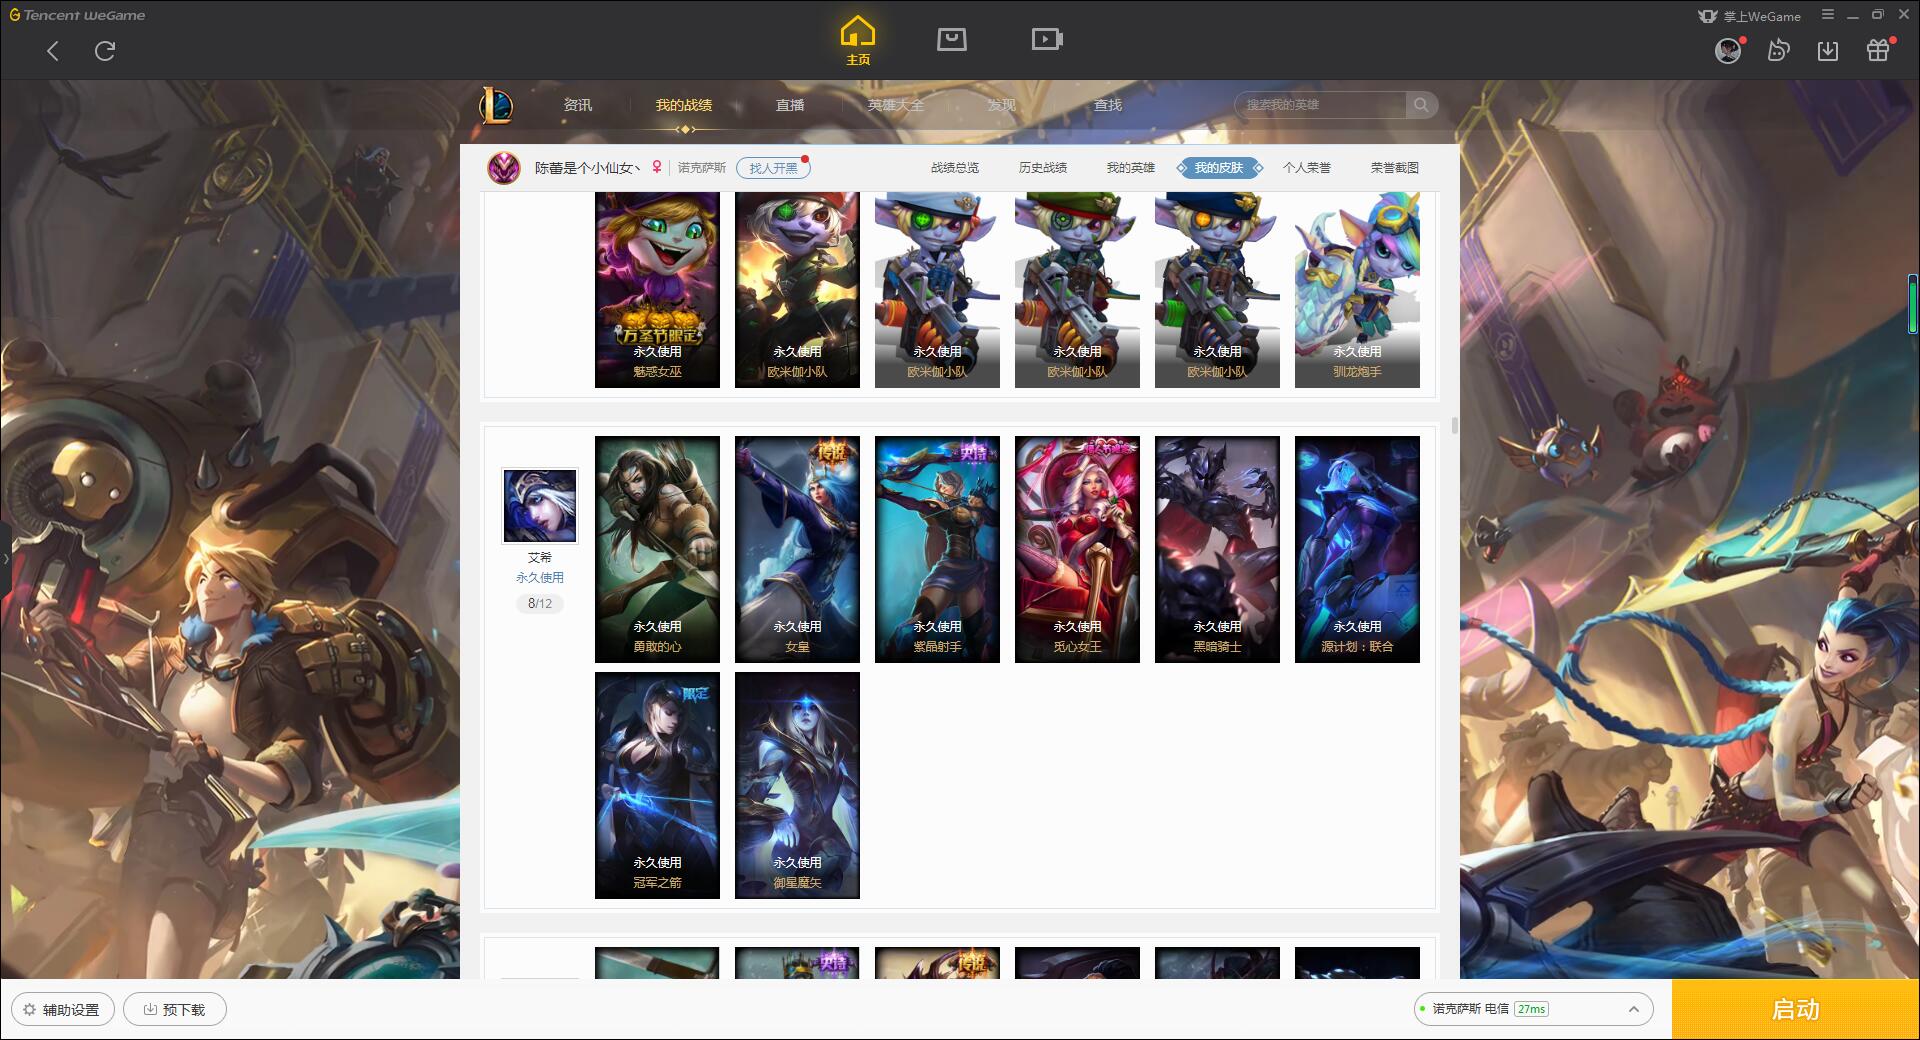
Task: Select the 我的战绩 tab
Action: [684, 105]
